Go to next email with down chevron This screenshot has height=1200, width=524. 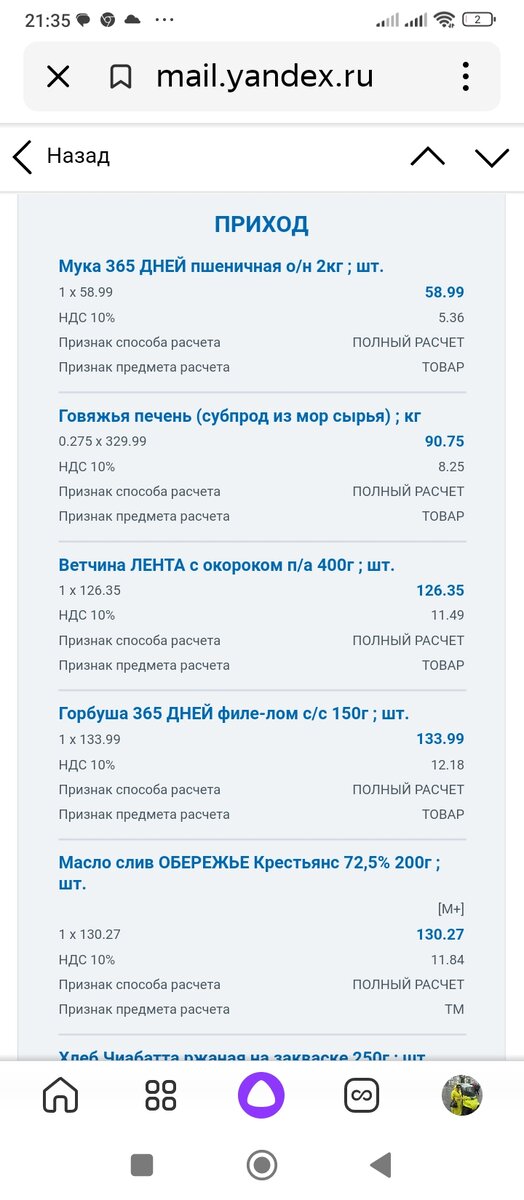[x=492, y=156]
